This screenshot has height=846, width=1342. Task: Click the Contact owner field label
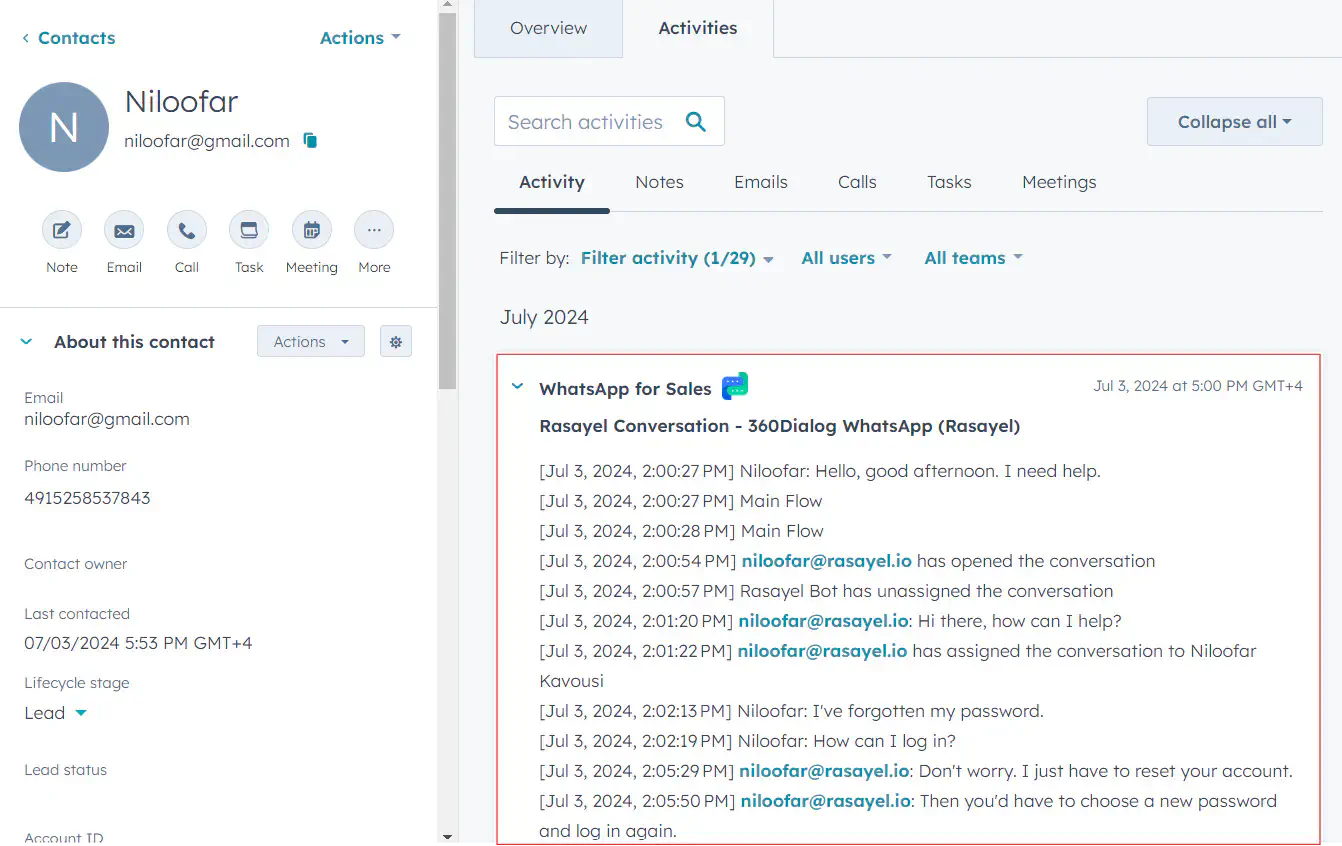76,564
